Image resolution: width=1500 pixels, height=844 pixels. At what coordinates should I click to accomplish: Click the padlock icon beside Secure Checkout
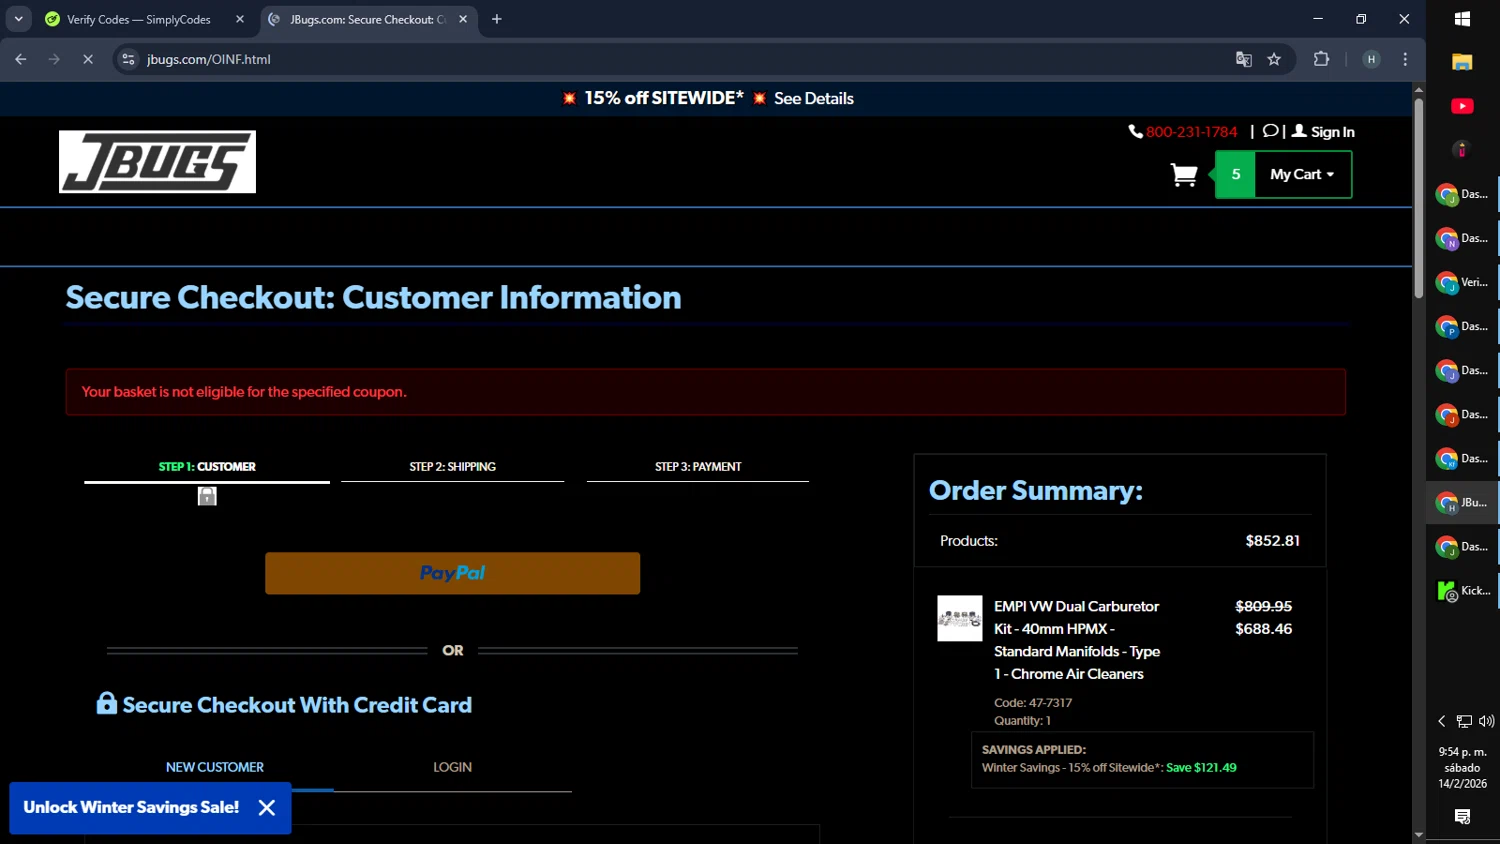coord(106,703)
